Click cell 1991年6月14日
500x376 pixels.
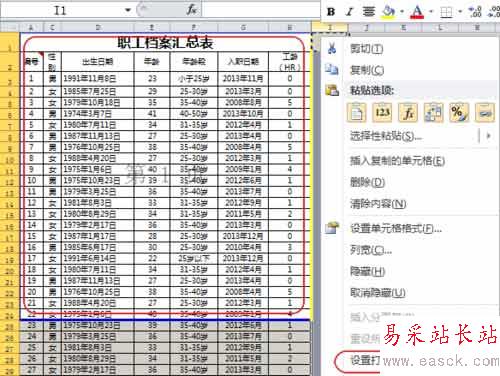click(x=98, y=258)
